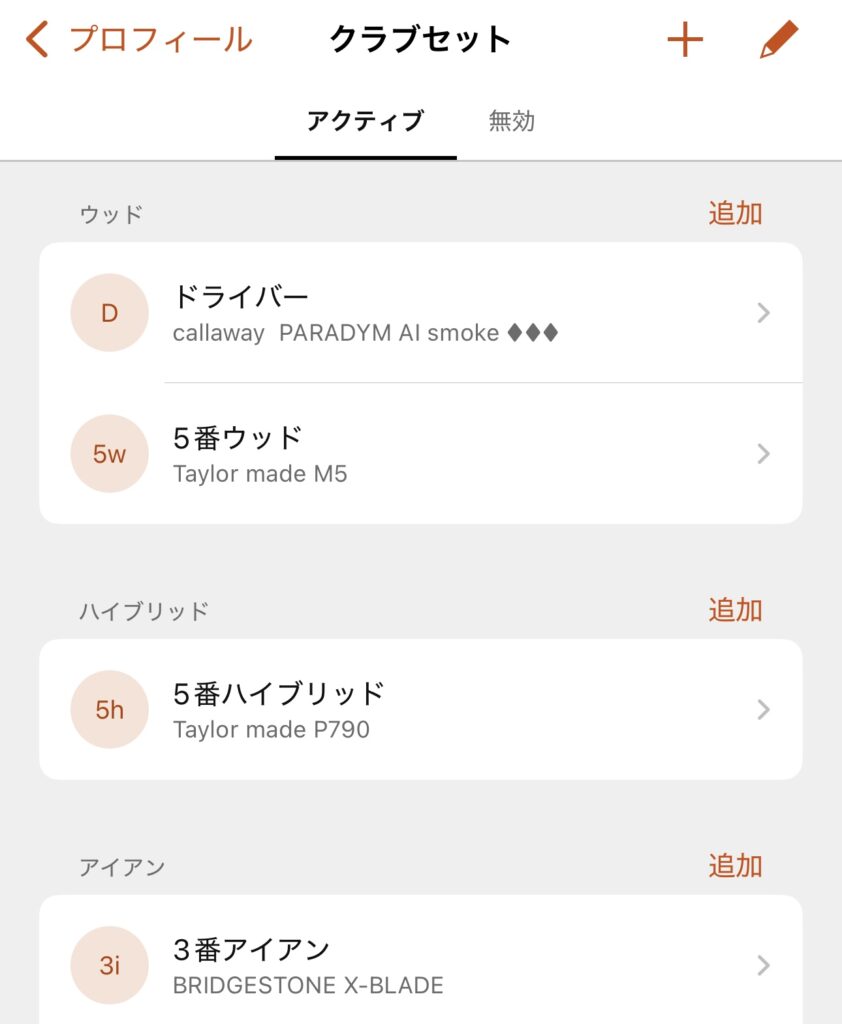Tap the "5w" club badge icon

point(110,454)
